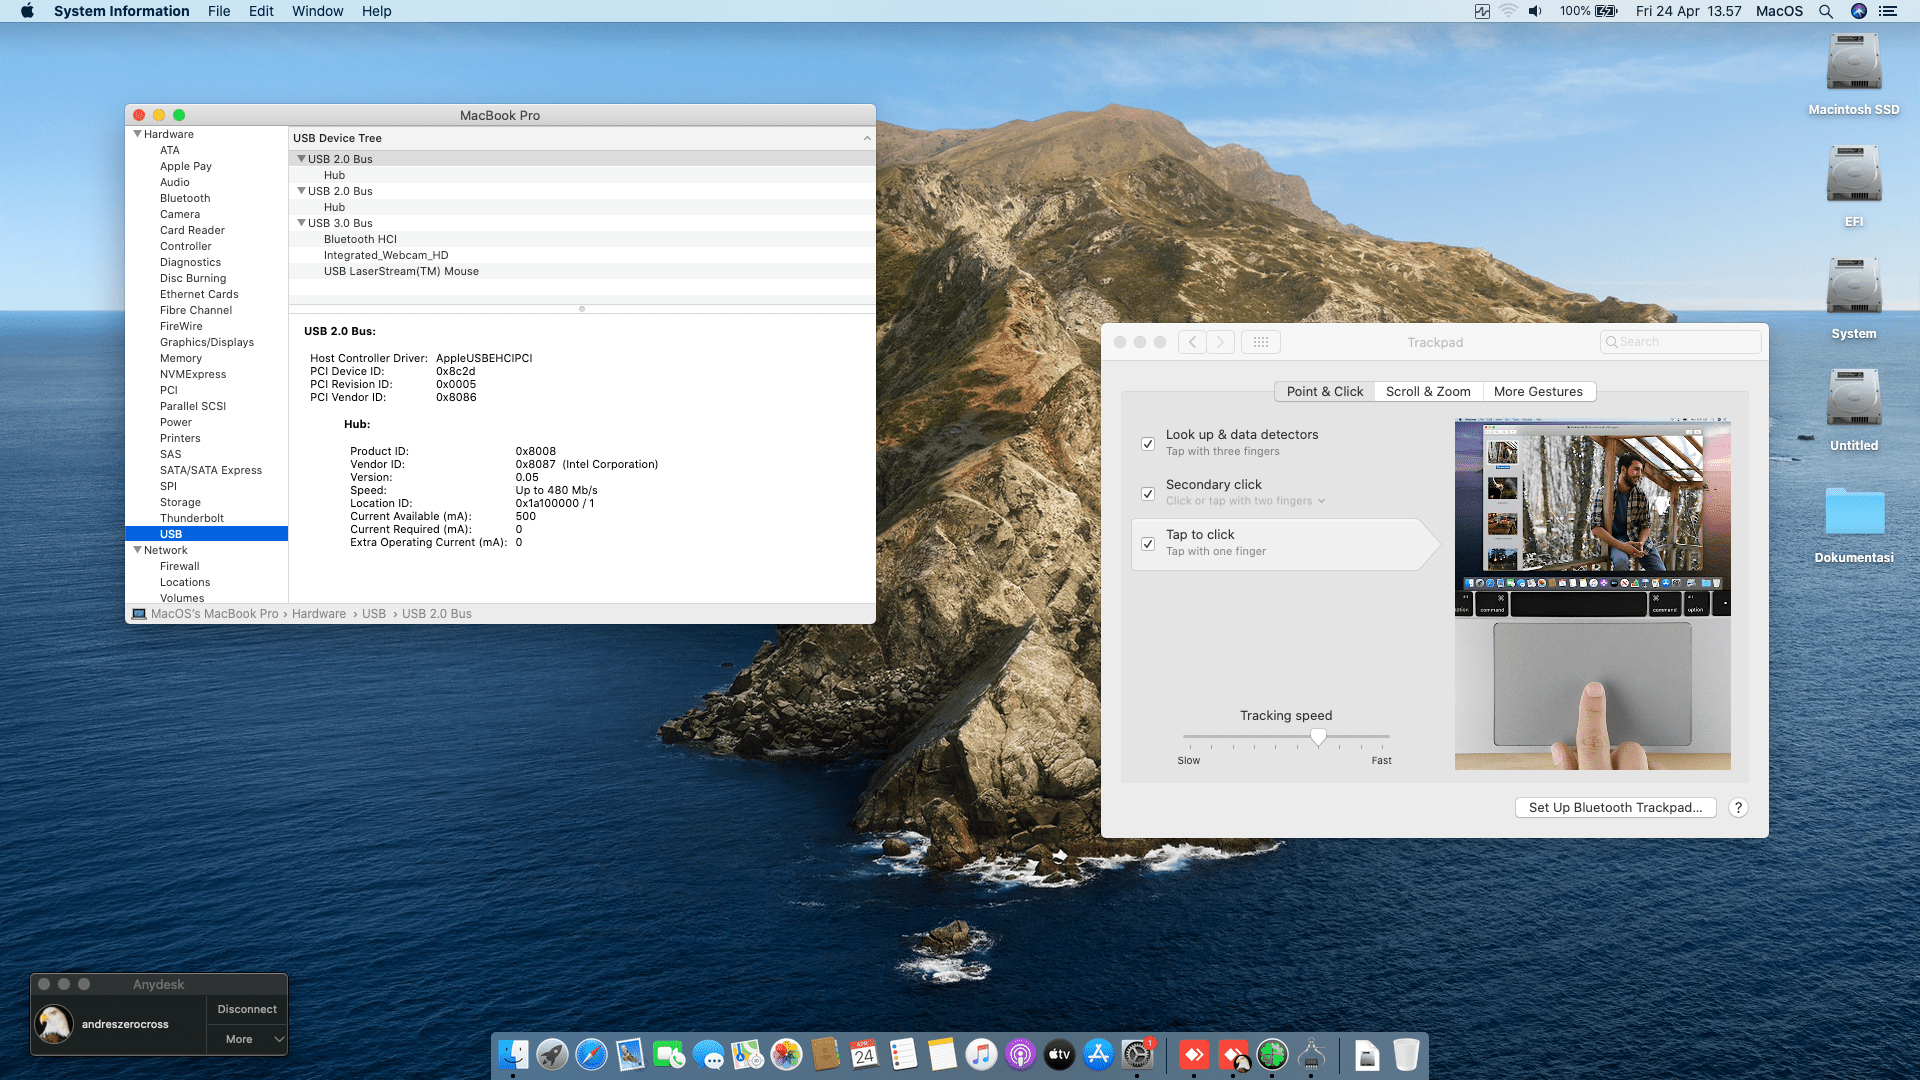1920x1080 pixels.
Task: Uncheck Look up & data detectors
Action: pyautogui.click(x=1148, y=443)
